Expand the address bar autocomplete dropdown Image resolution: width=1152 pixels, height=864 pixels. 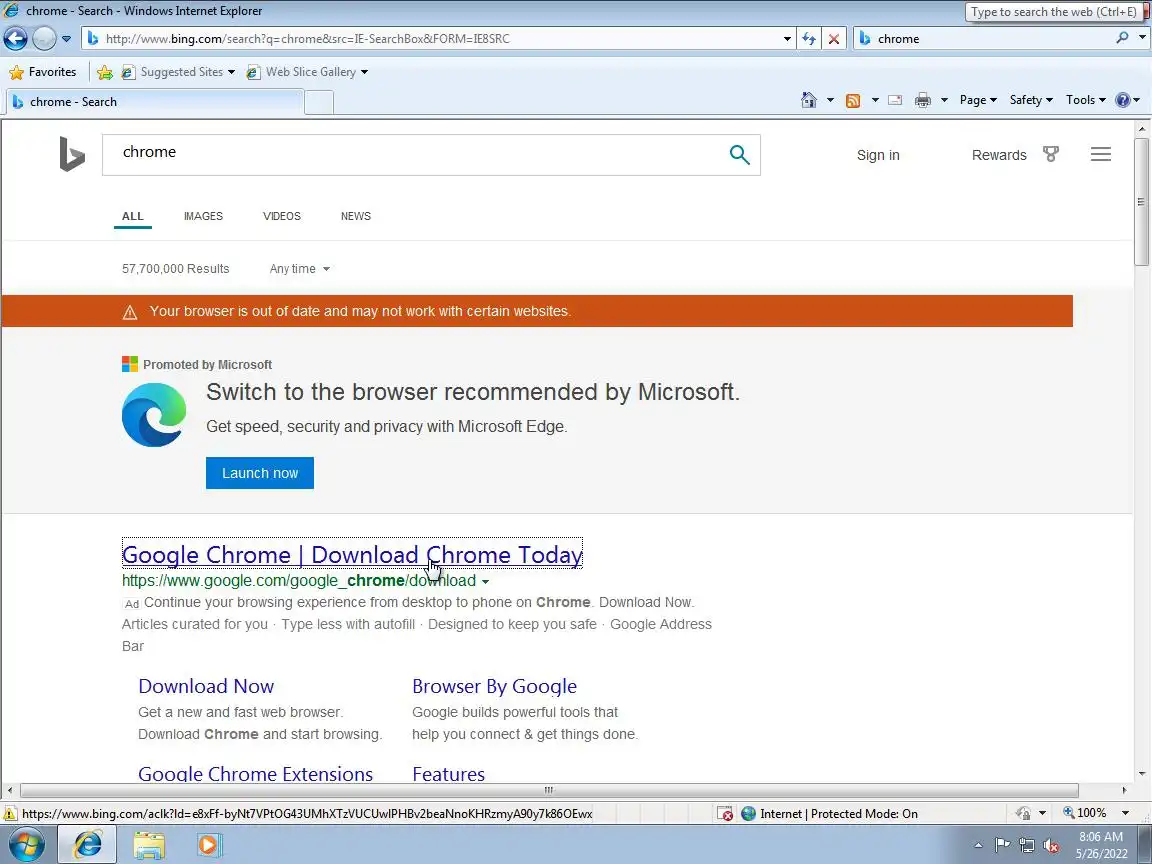click(x=788, y=38)
